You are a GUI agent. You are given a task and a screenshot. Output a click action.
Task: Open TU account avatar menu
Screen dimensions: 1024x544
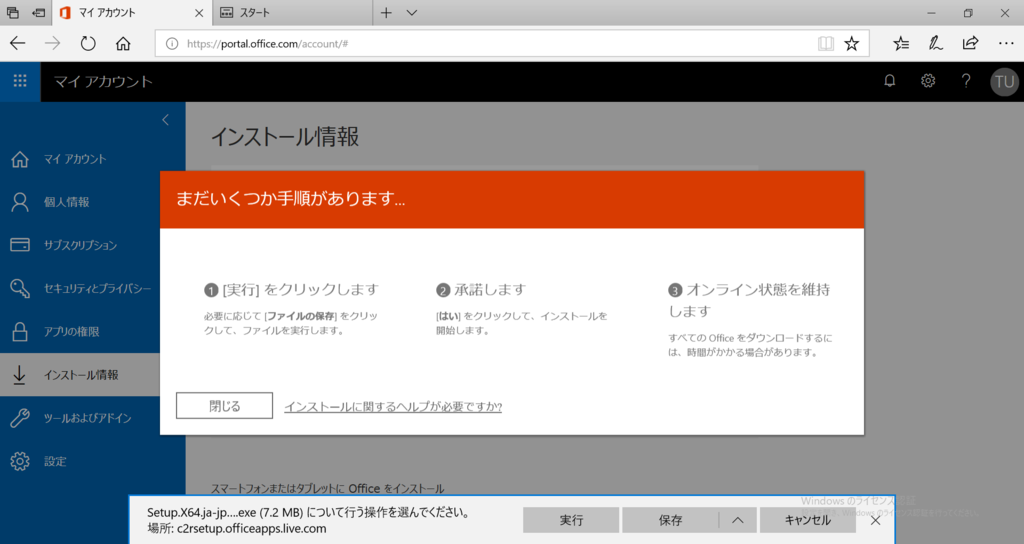tap(1004, 82)
